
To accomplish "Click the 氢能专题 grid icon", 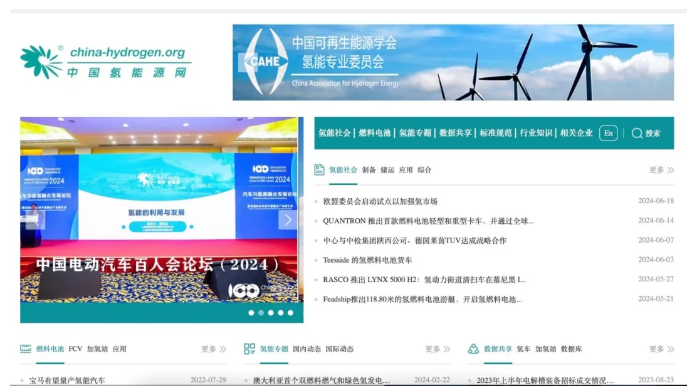I will pyautogui.click(x=250, y=349).
